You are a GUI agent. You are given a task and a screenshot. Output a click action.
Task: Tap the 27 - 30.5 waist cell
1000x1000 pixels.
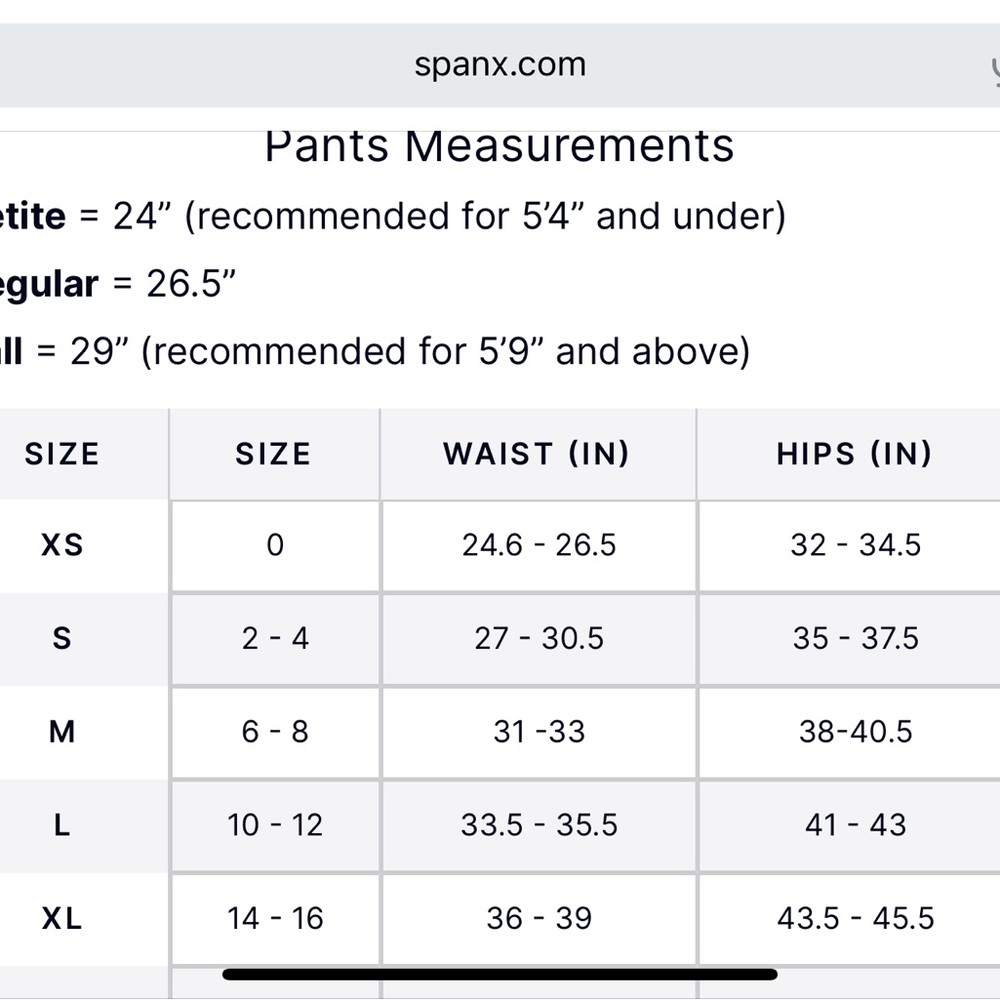click(x=539, y=638)
